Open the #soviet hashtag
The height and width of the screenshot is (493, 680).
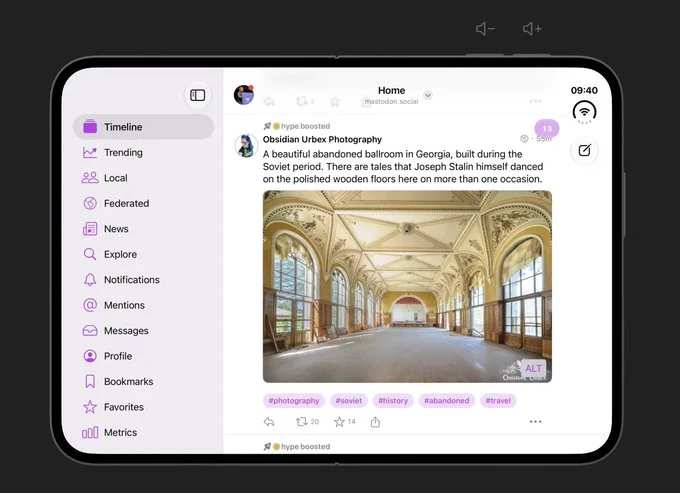[349, 401]
